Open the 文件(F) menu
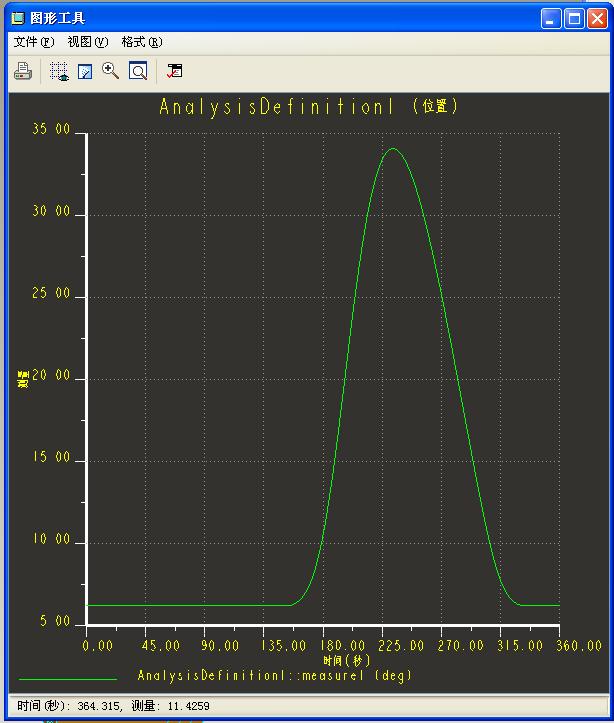Viewport: 614px width, 723px height. [x=34, y=42]
